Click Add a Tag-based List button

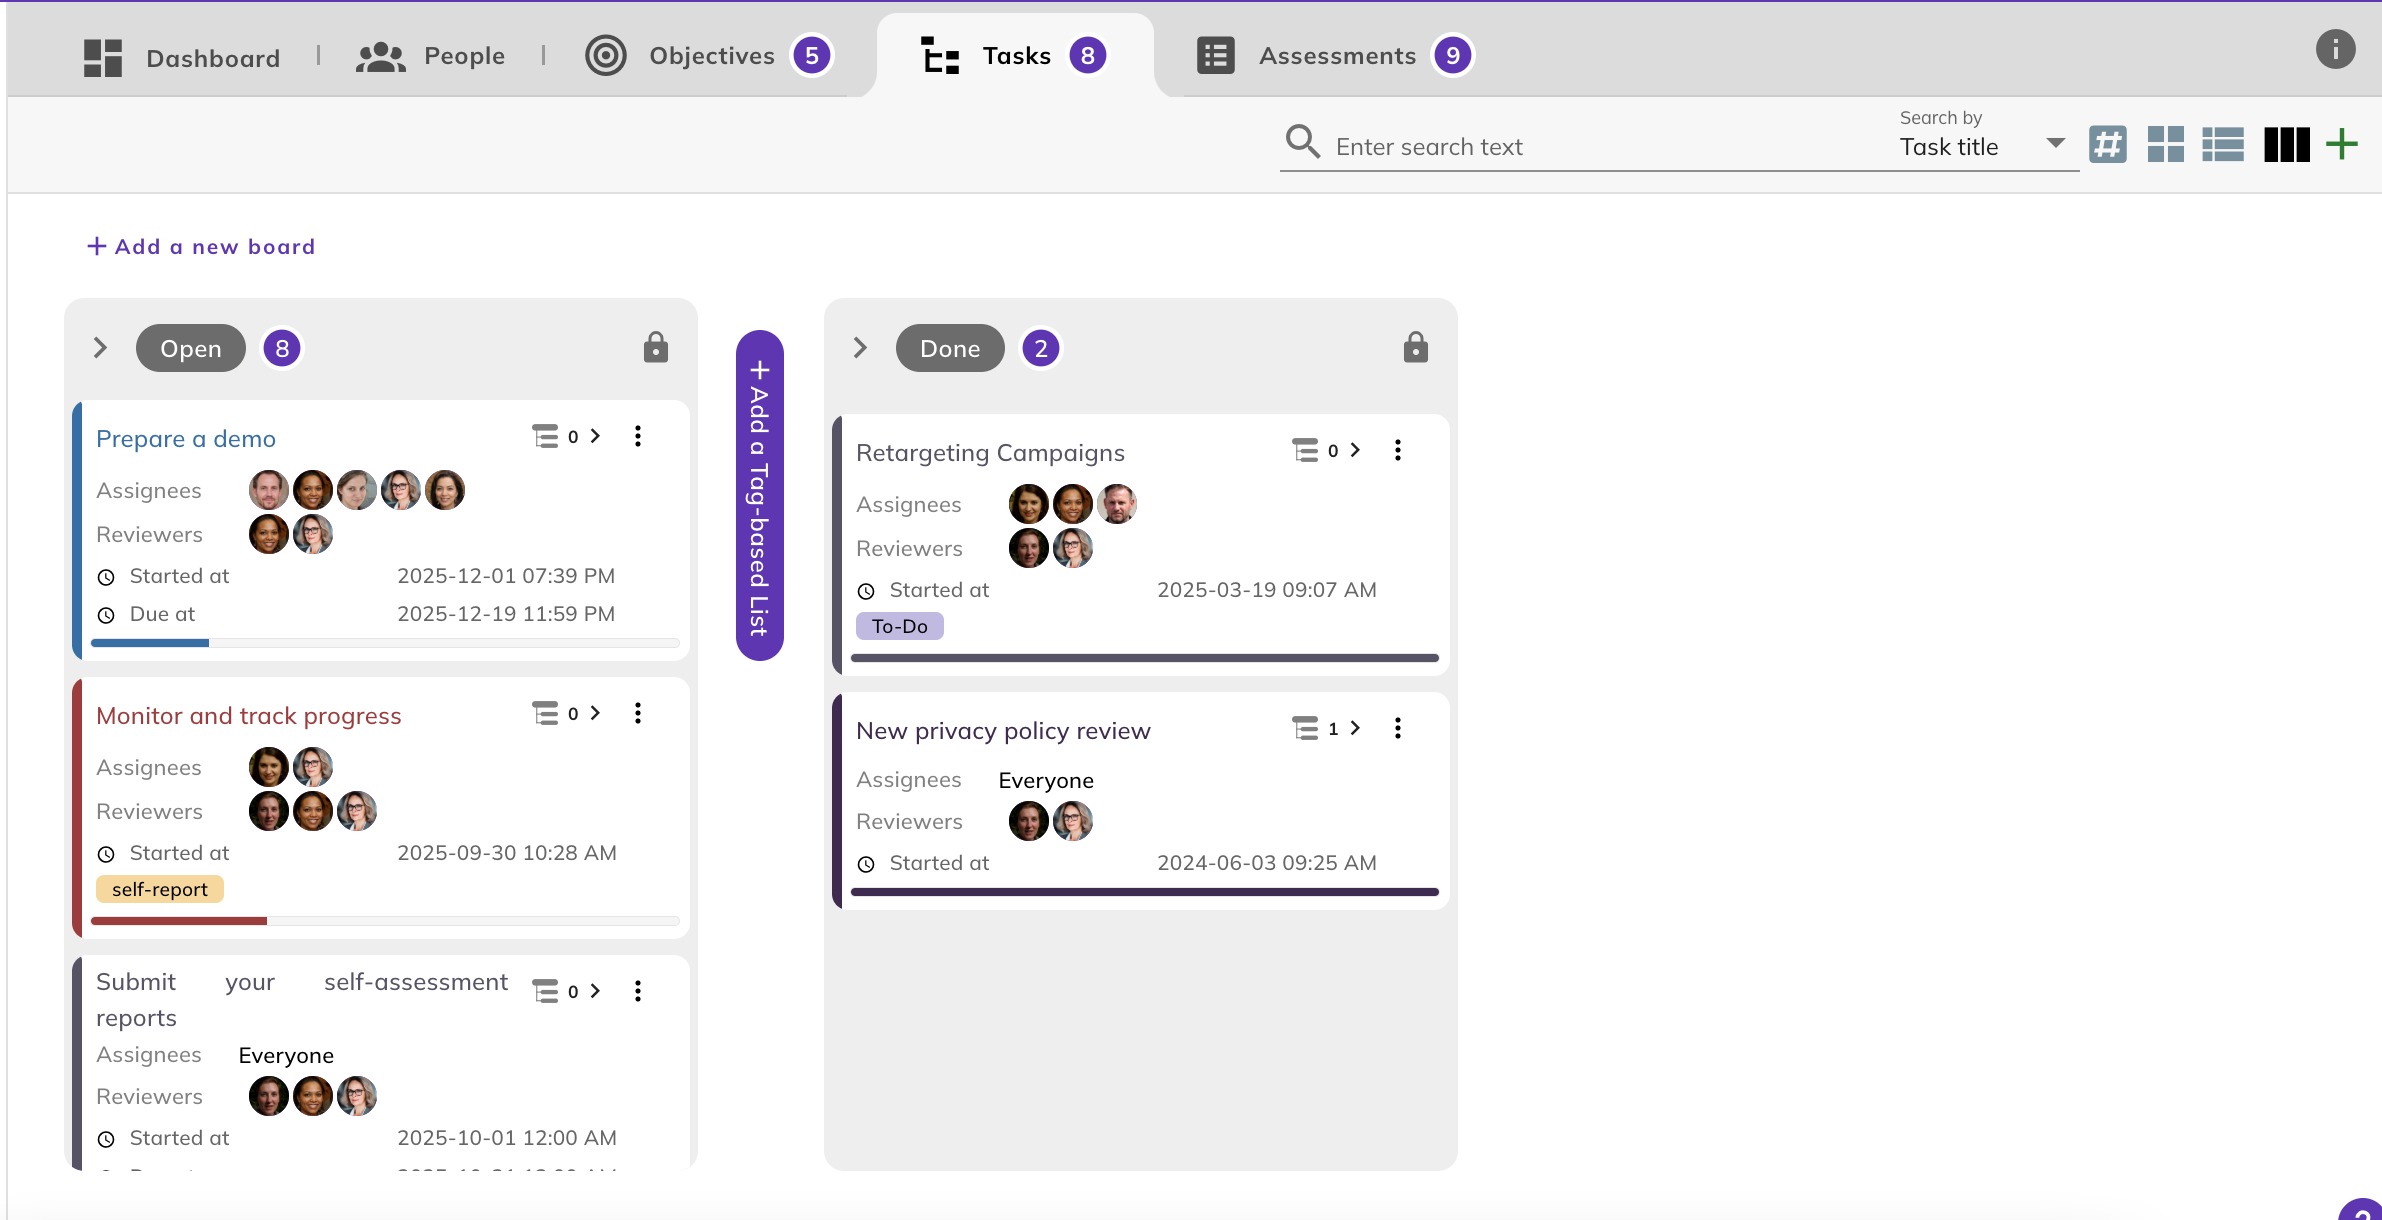click(760, 496)
